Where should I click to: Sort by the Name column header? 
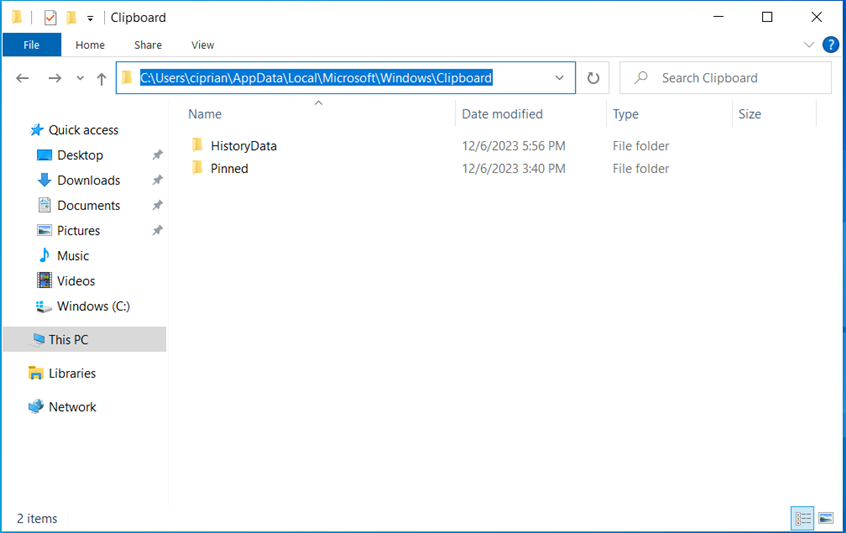pyautogui.click(x=204, y=114)
